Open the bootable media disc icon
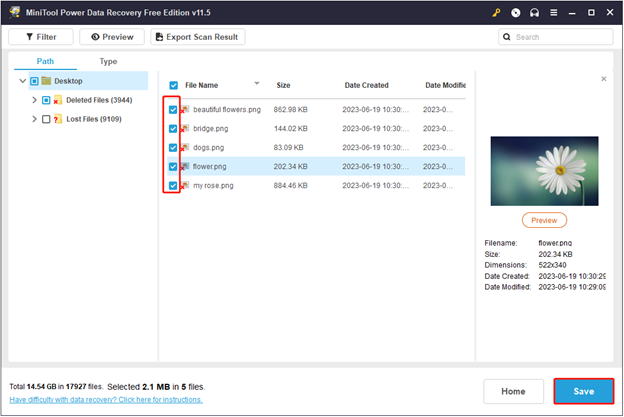 point(515,13)
